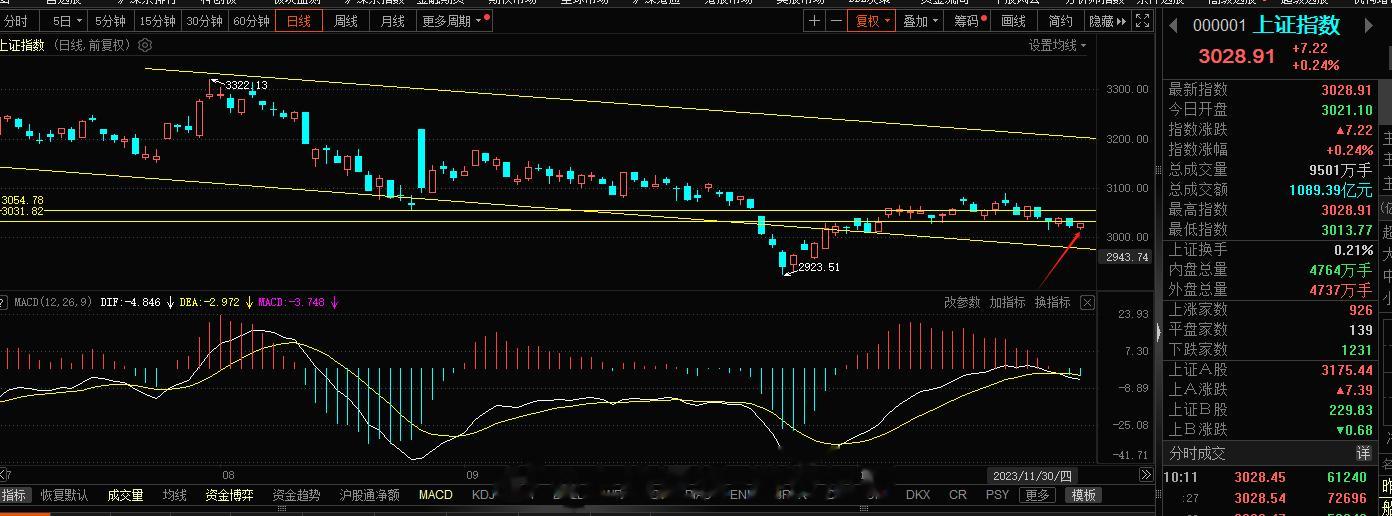Screen dimensions: 1392x516
Task: Toggle the 简约 simple mode
Action: tap(1060, 21)
